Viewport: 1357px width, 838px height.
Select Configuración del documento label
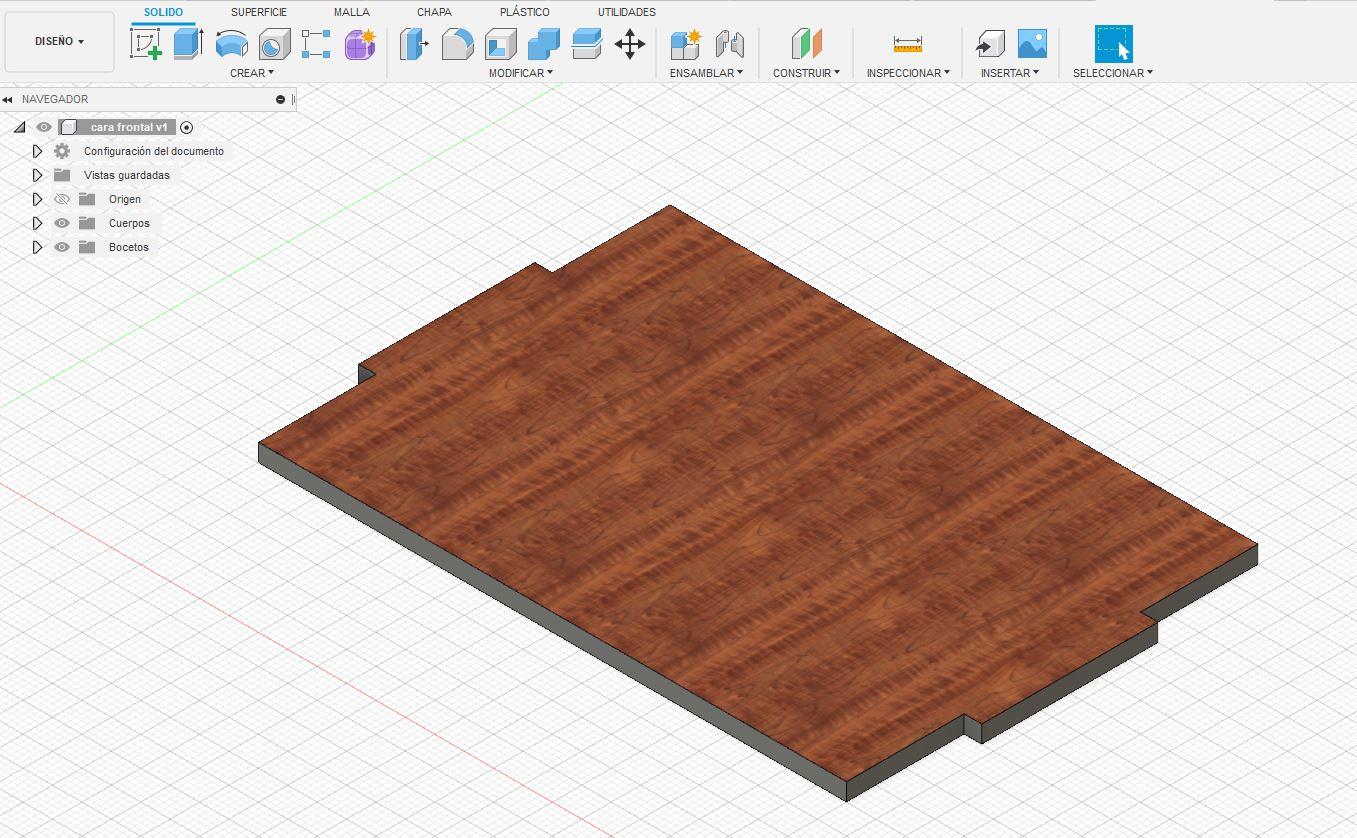coord(154,151)
